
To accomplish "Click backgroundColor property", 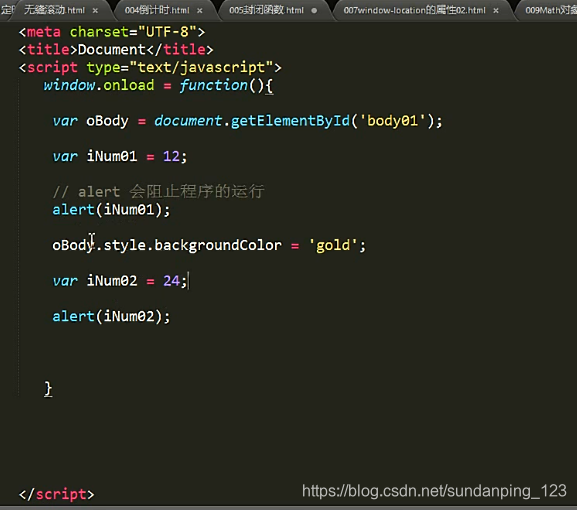I will click(x=218, y=245).
